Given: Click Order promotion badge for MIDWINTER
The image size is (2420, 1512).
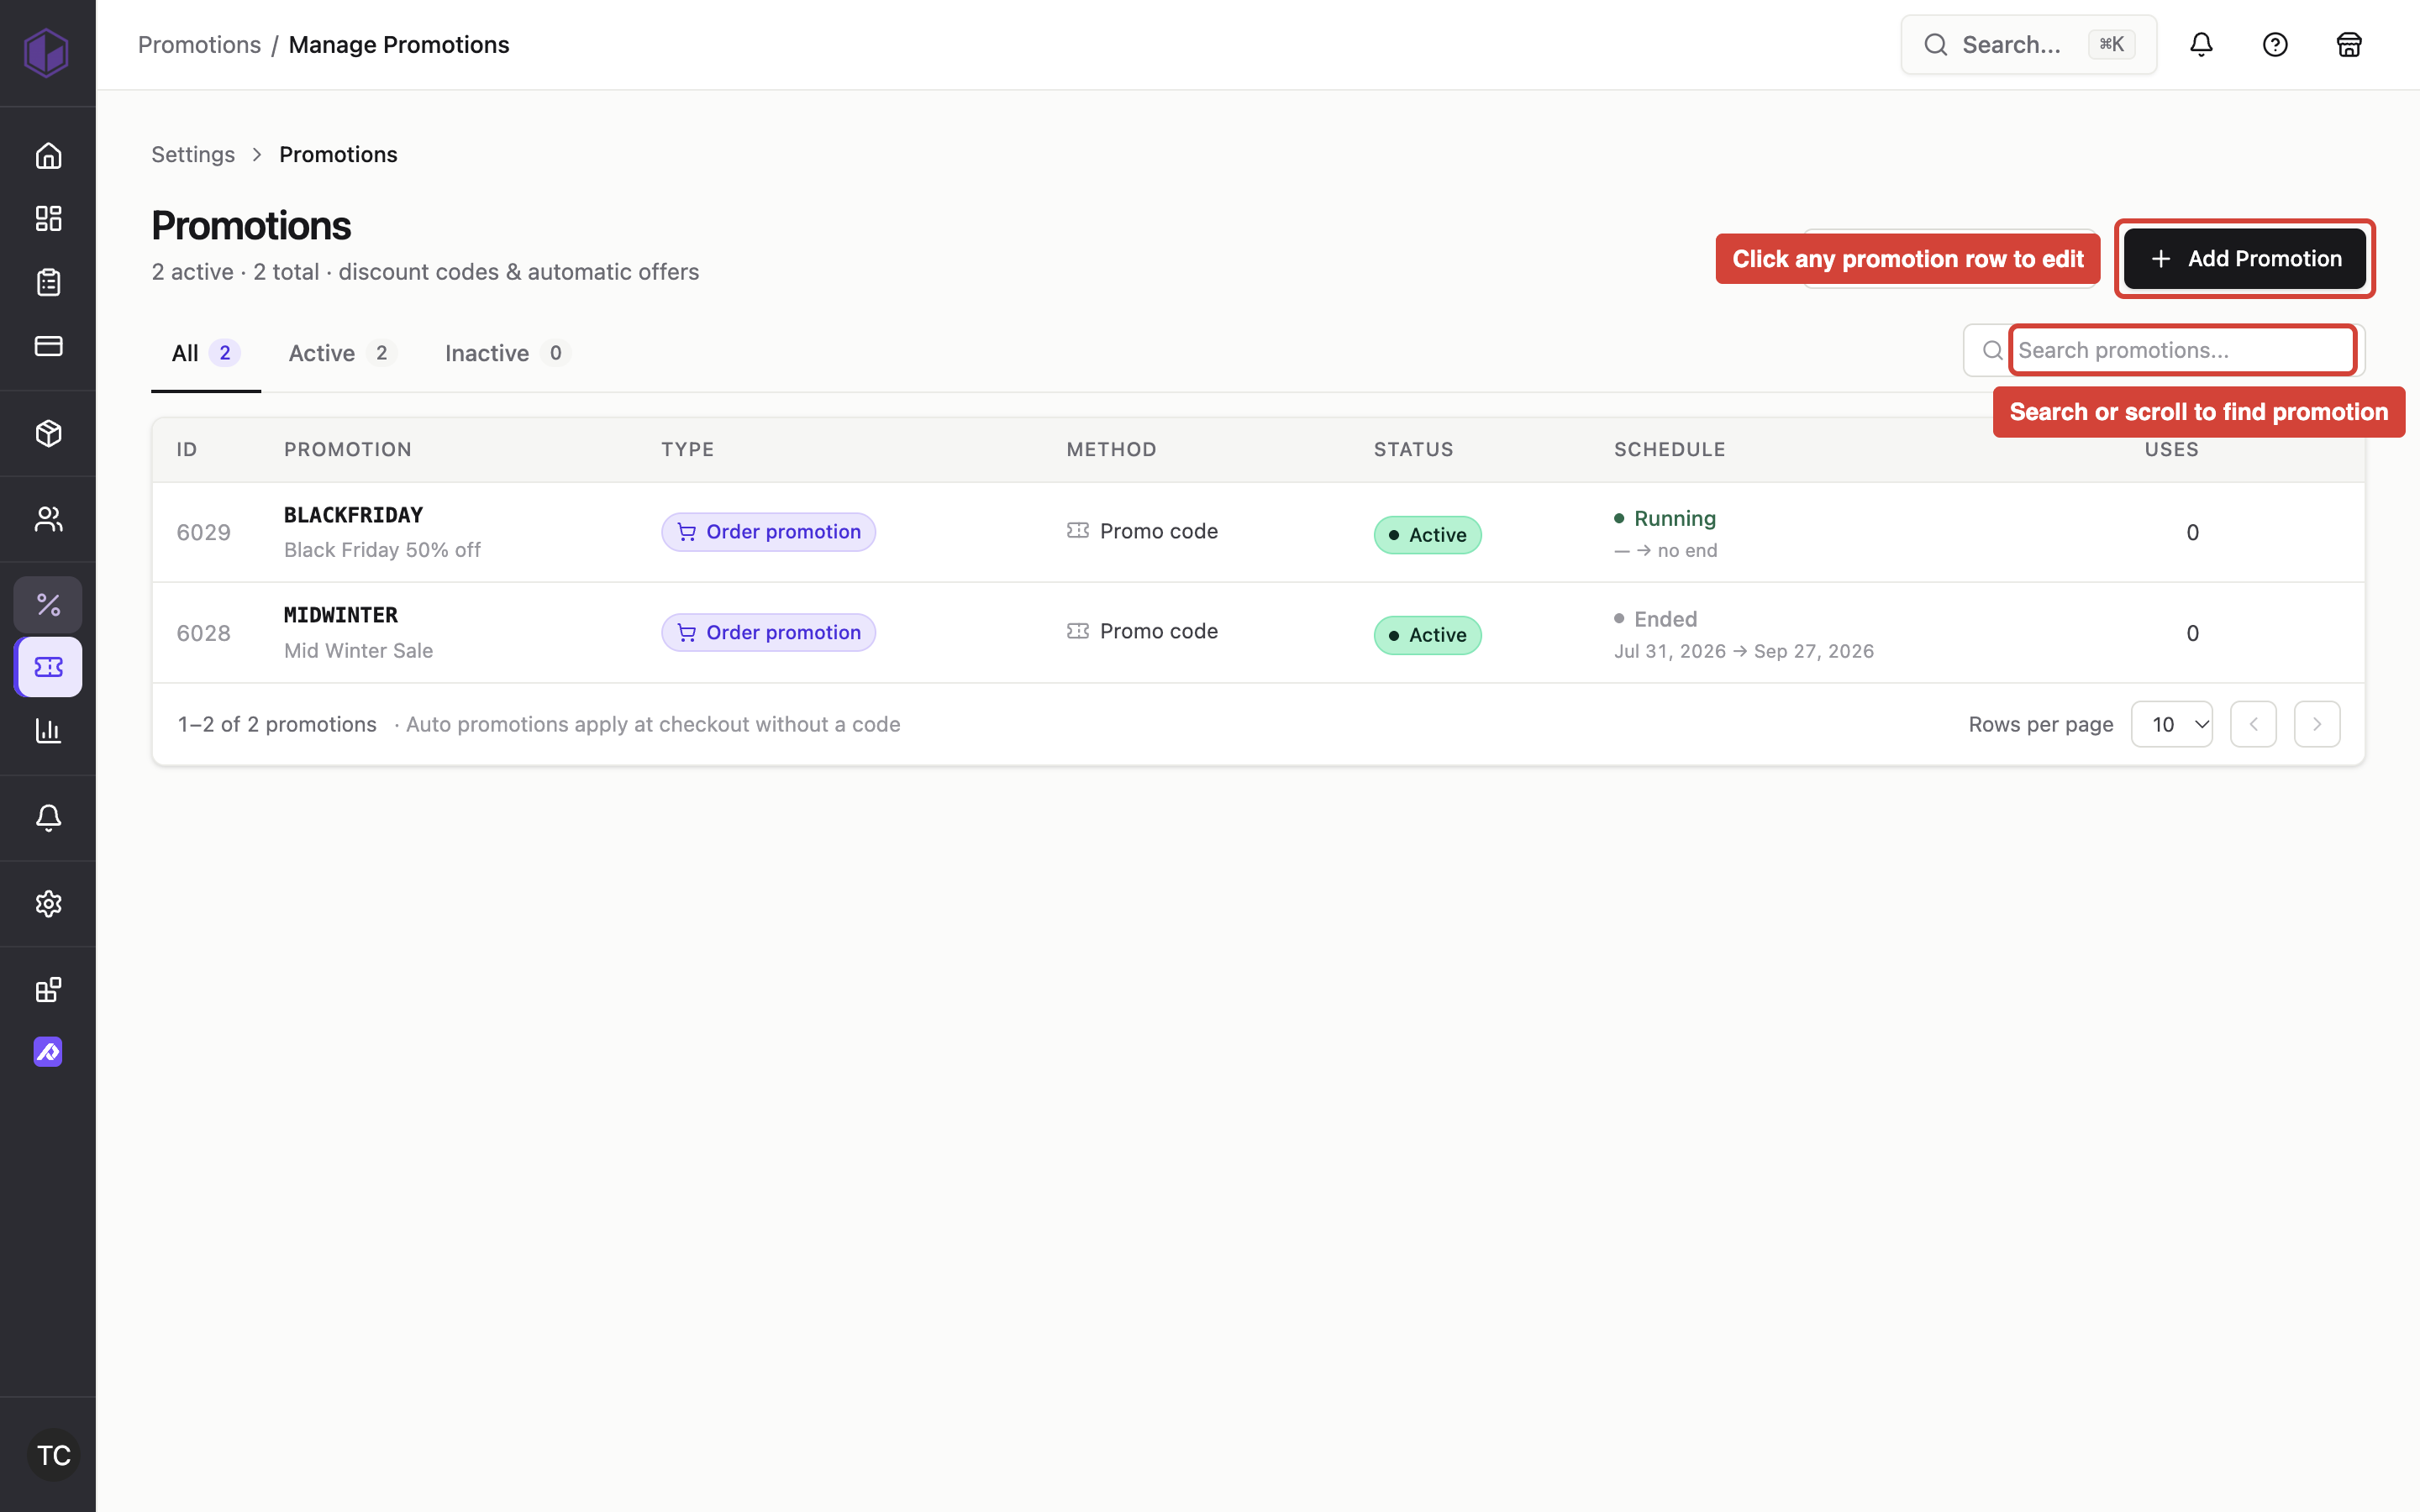Looking at the screenshot, I should point(768,633).
